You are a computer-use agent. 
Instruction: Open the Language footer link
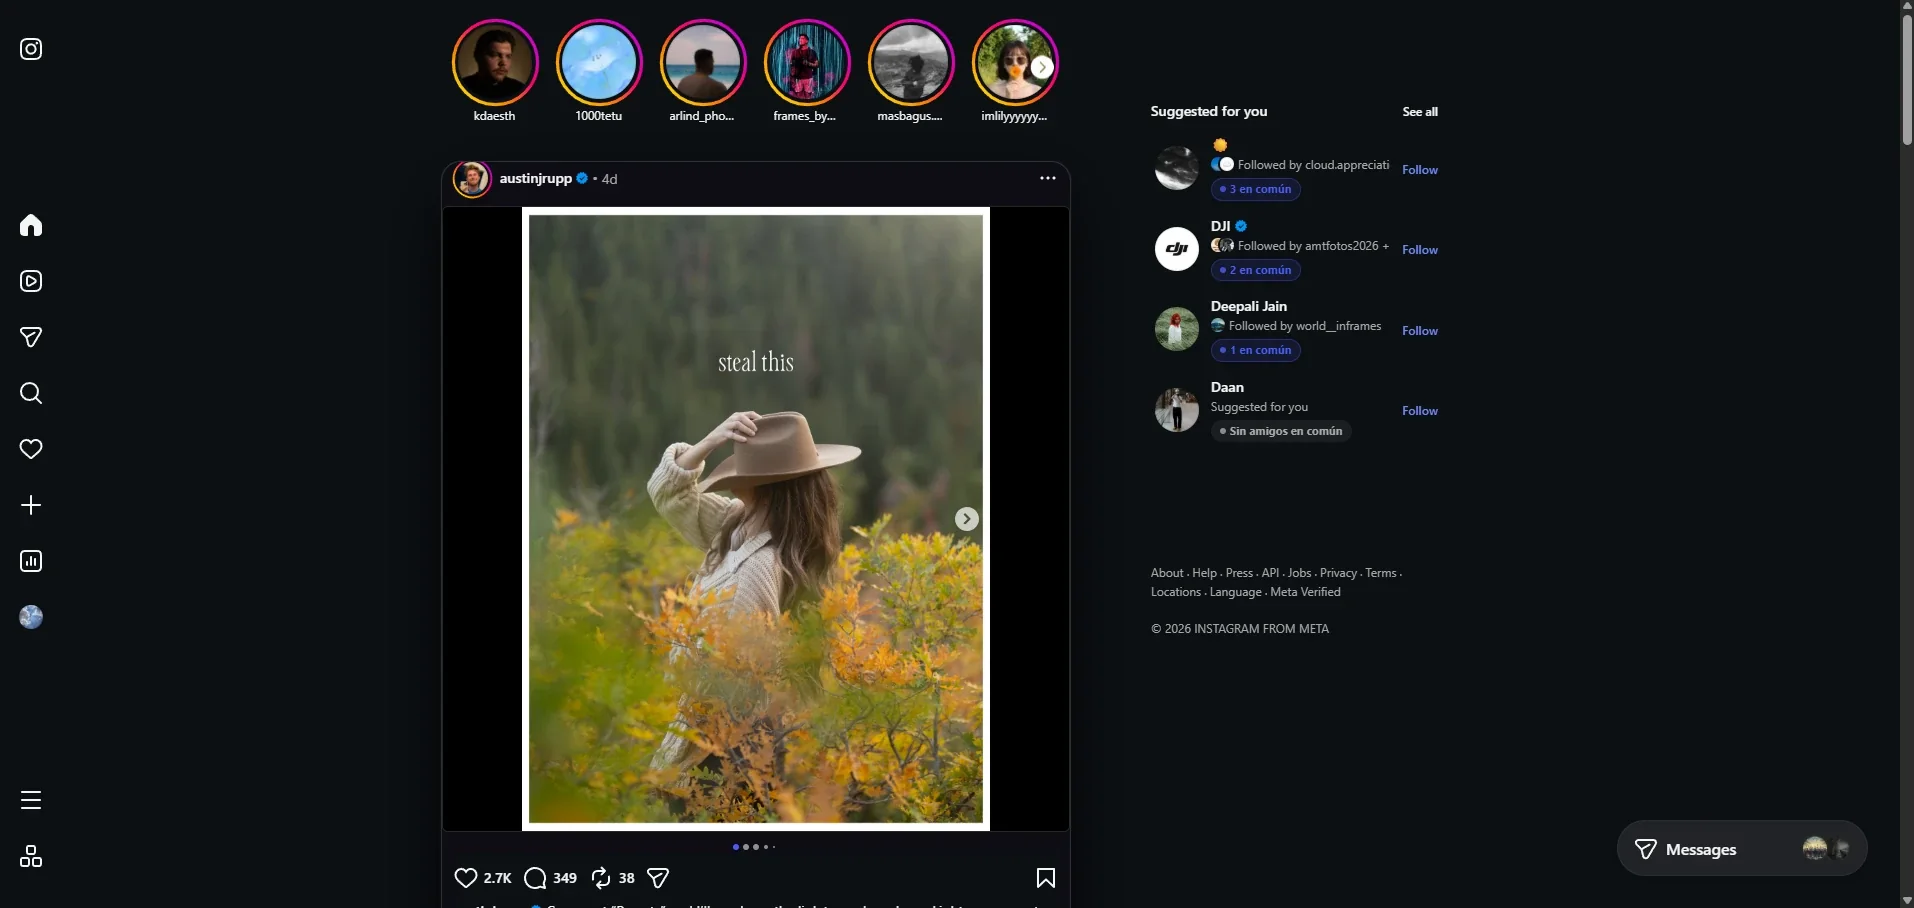(x=1236, y=592)
